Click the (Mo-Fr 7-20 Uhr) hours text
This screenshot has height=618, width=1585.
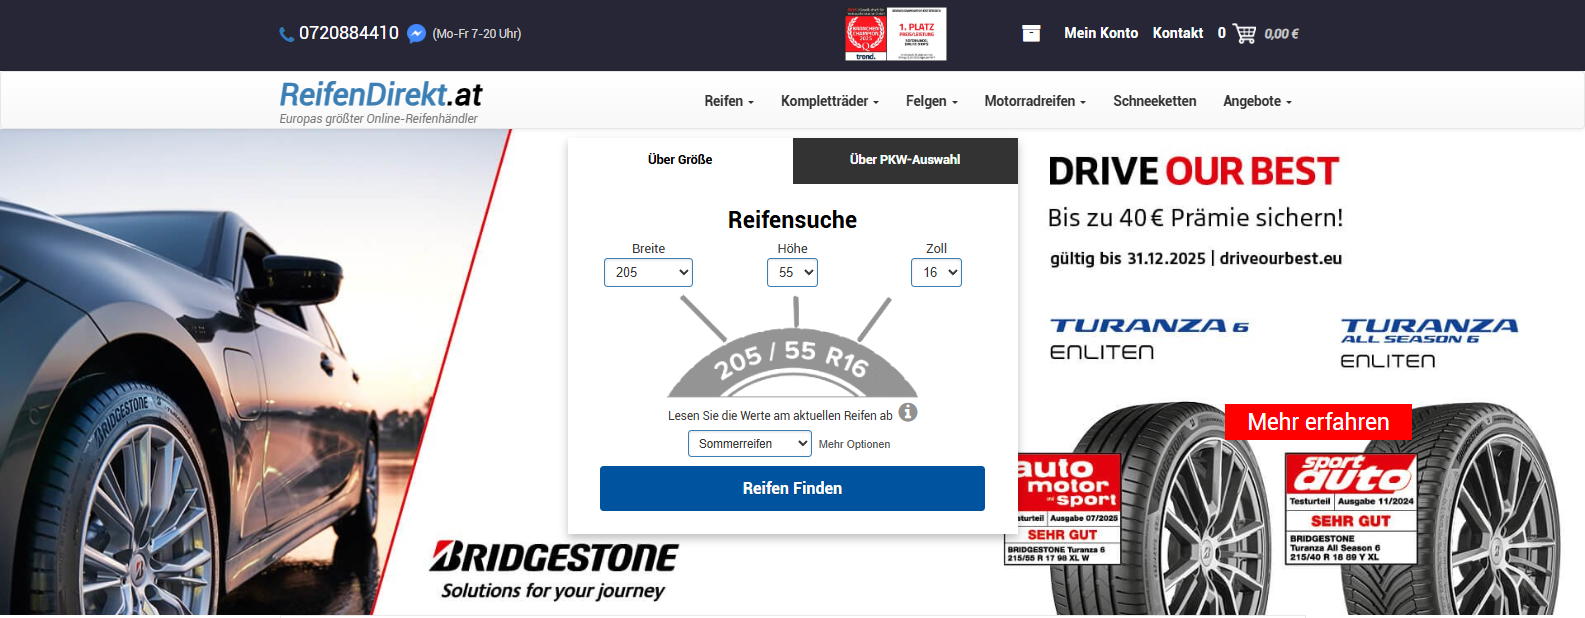pyautogui.click(x=477, y=34)
